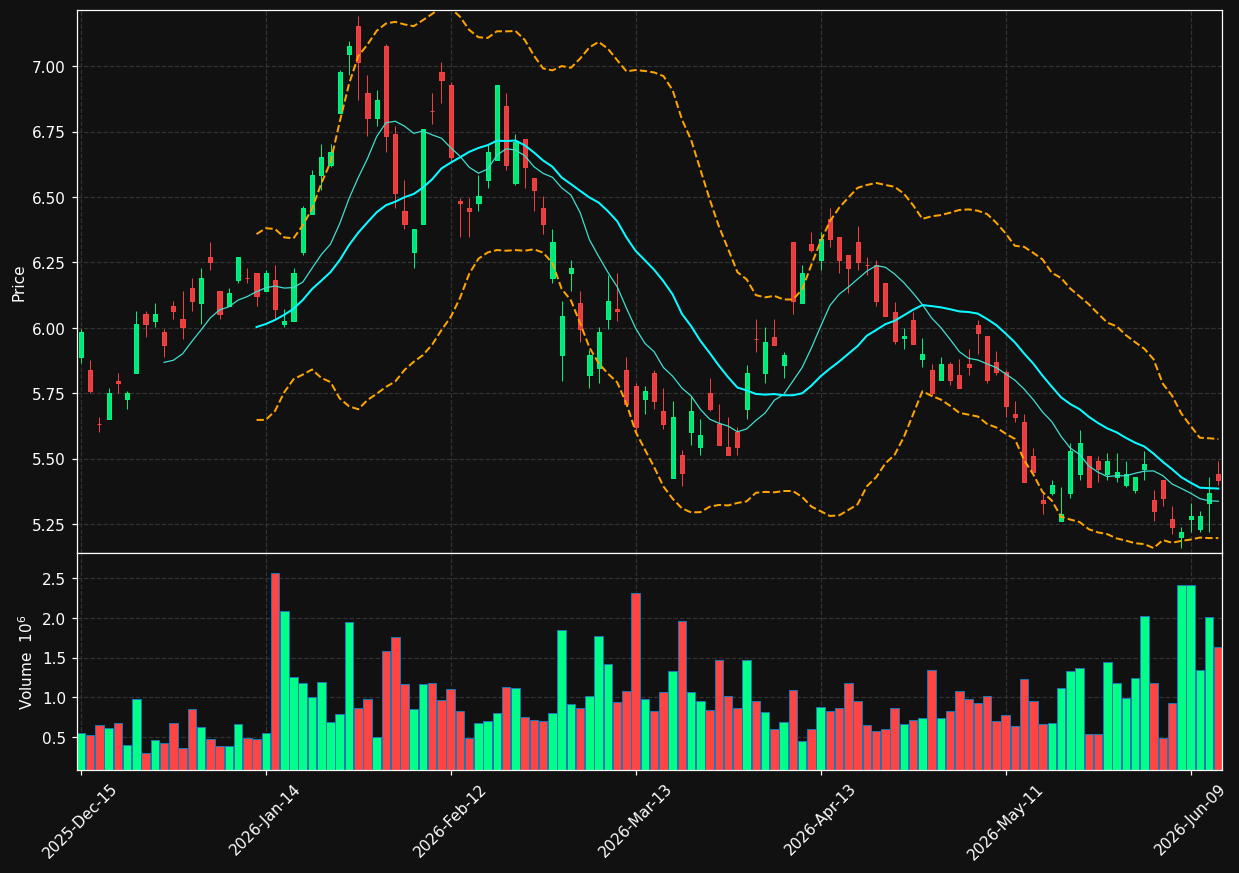Viewport: 1239px width, 873px height.
Task: Click the 2025-Dec-15 date label
Action: coord(79,821)
